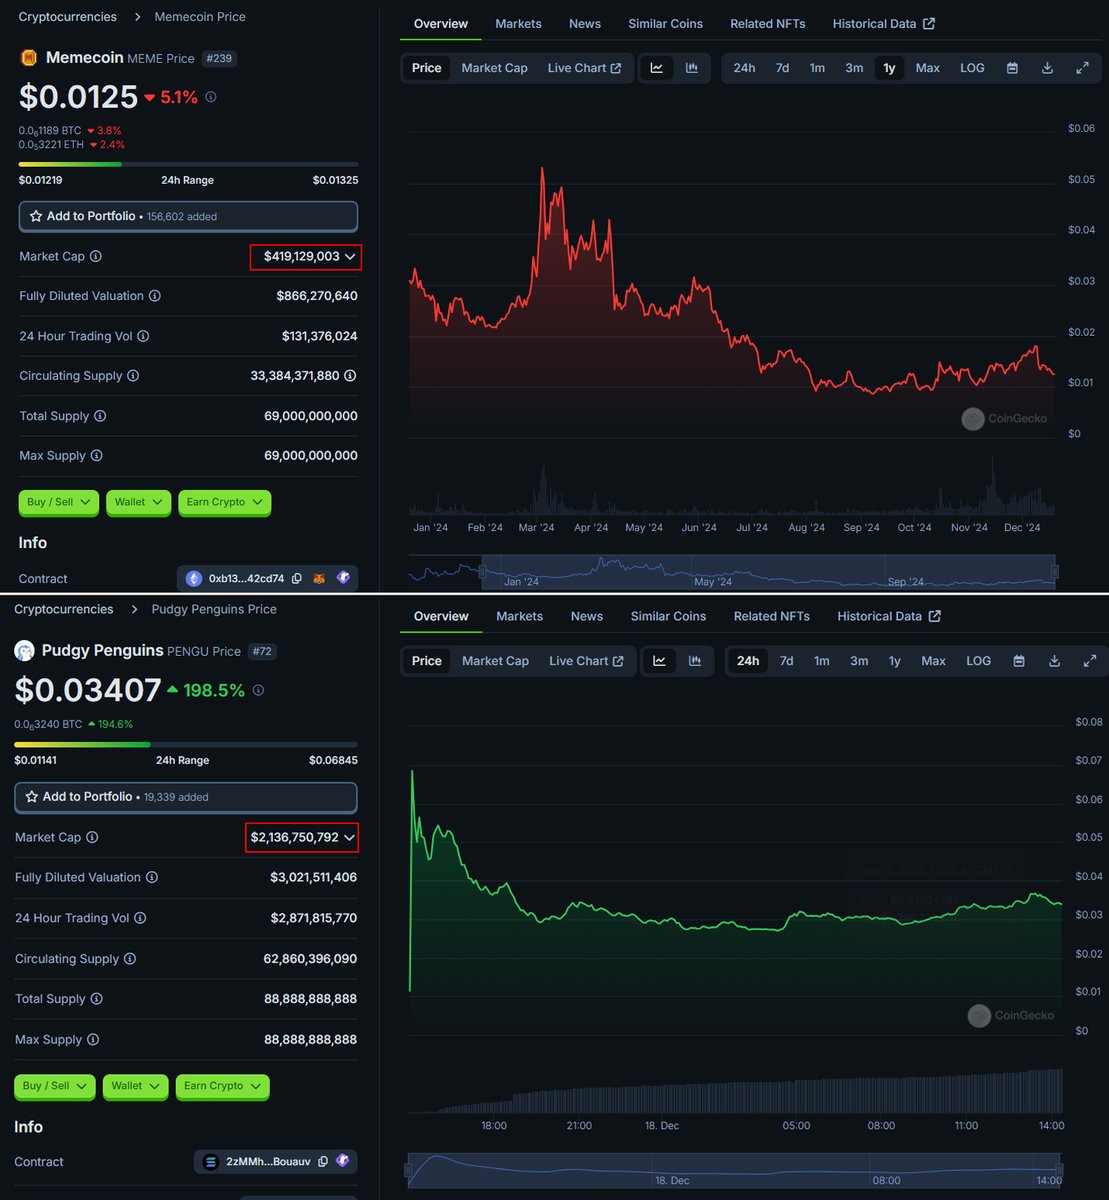Click info icon next to Memecoin 5.1% change
Screen dimensions: 1109x1200
(x=210, y=97)
